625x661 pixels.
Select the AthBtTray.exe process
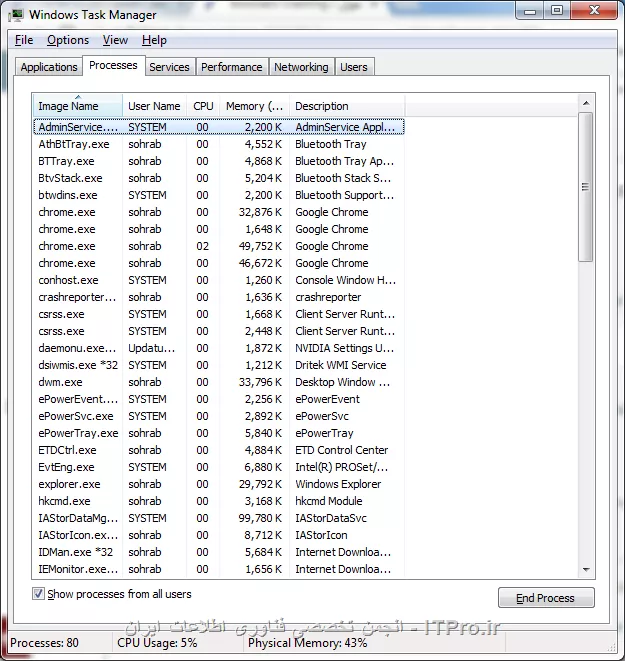tap(219, 144)
